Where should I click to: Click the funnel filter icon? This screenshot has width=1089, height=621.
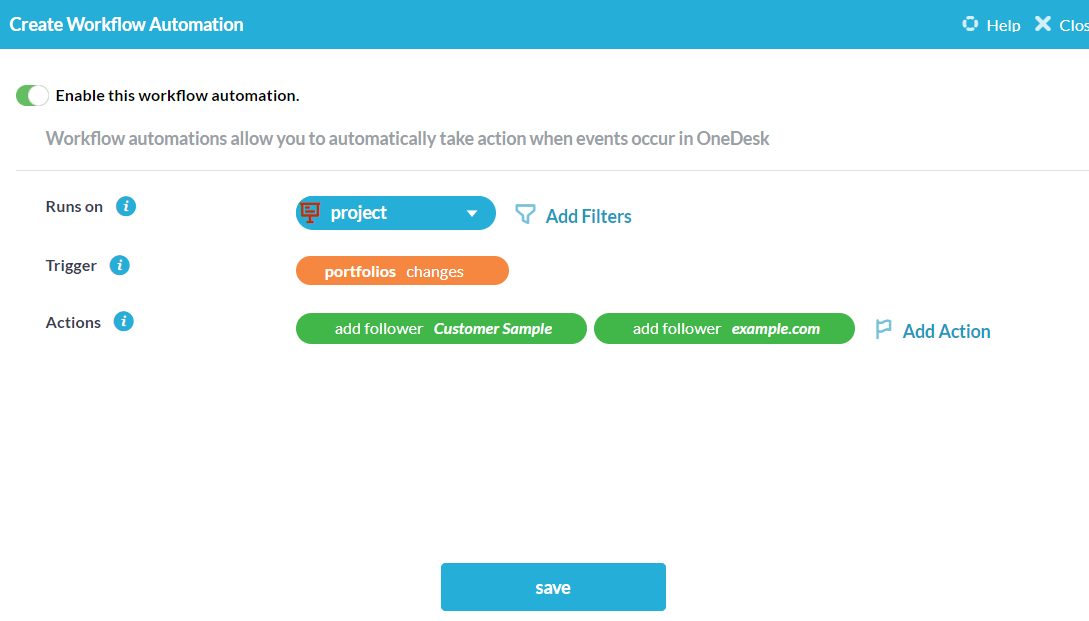click(x=525, y=215)
